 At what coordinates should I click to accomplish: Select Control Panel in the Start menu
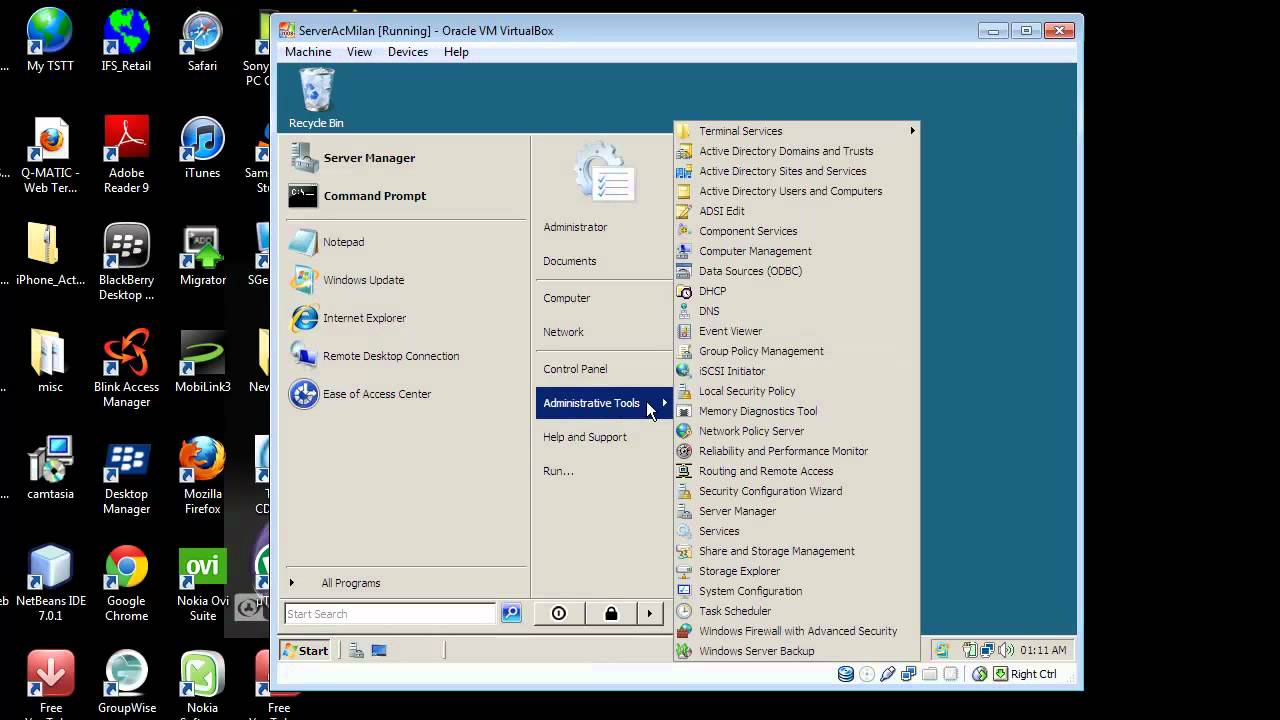point(575,369)
